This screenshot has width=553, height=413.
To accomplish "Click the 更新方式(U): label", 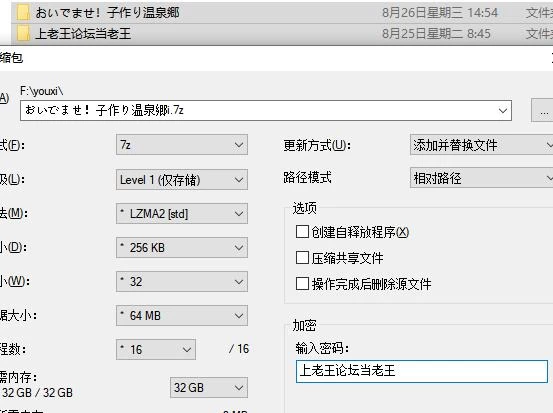I will pos(317,145).
